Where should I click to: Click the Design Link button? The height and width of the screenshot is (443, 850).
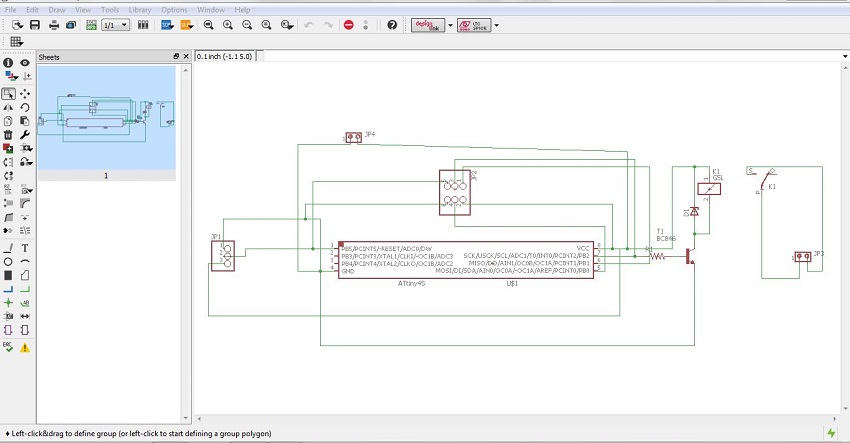pos(428,25)
